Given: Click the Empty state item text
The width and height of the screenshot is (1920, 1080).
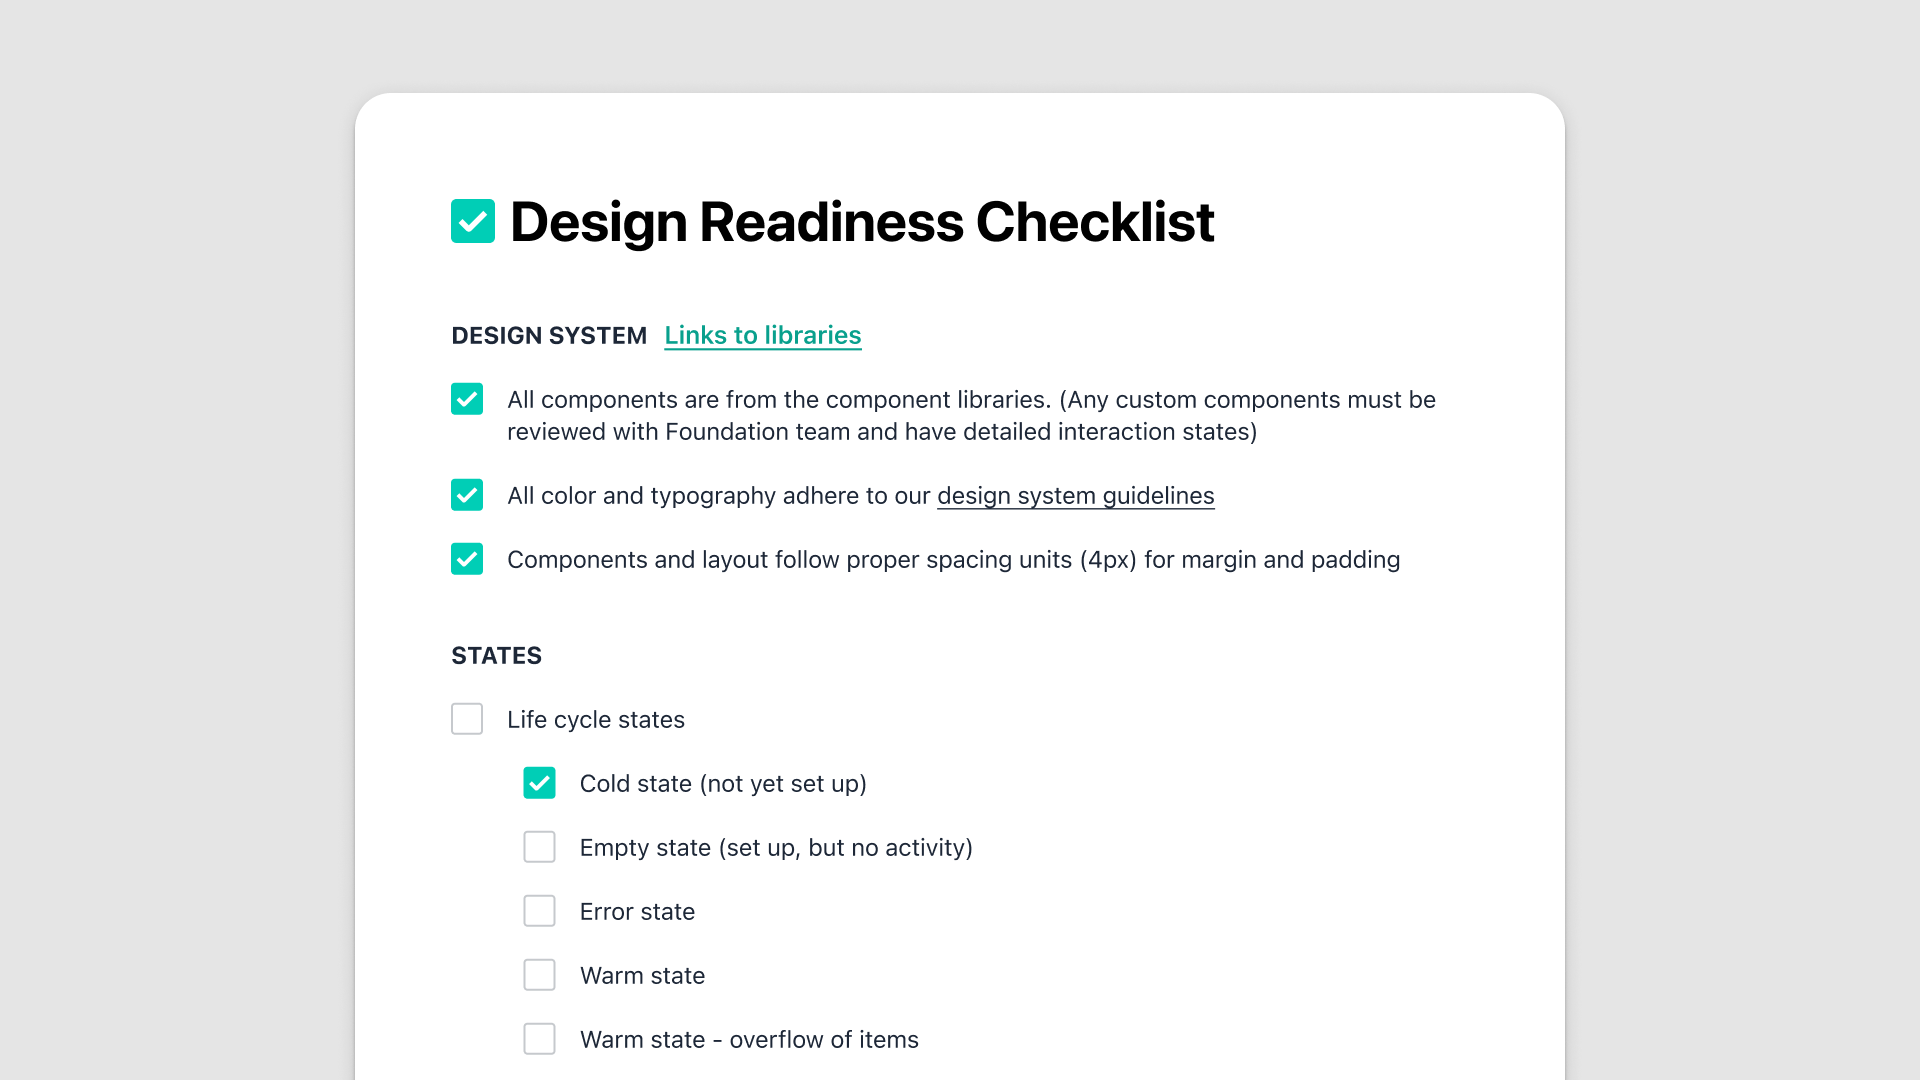Looking at the screenshot, I should point(776,848).
